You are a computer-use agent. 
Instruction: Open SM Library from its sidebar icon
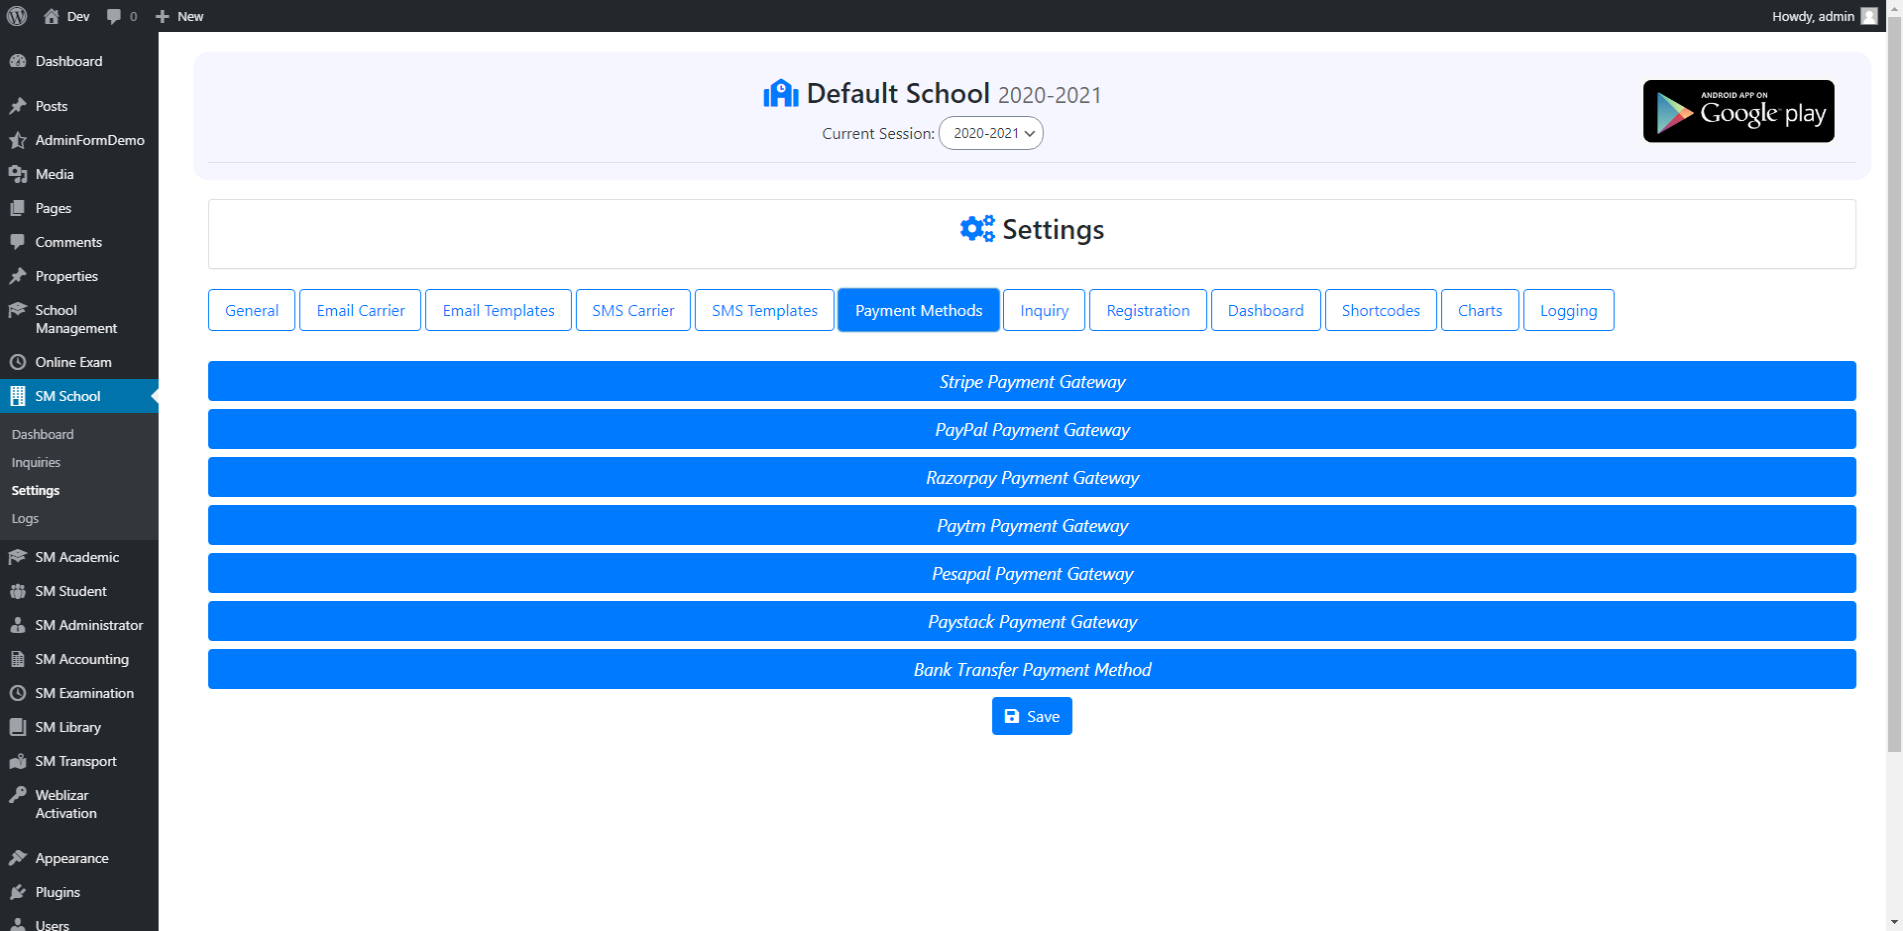(18, 727)
